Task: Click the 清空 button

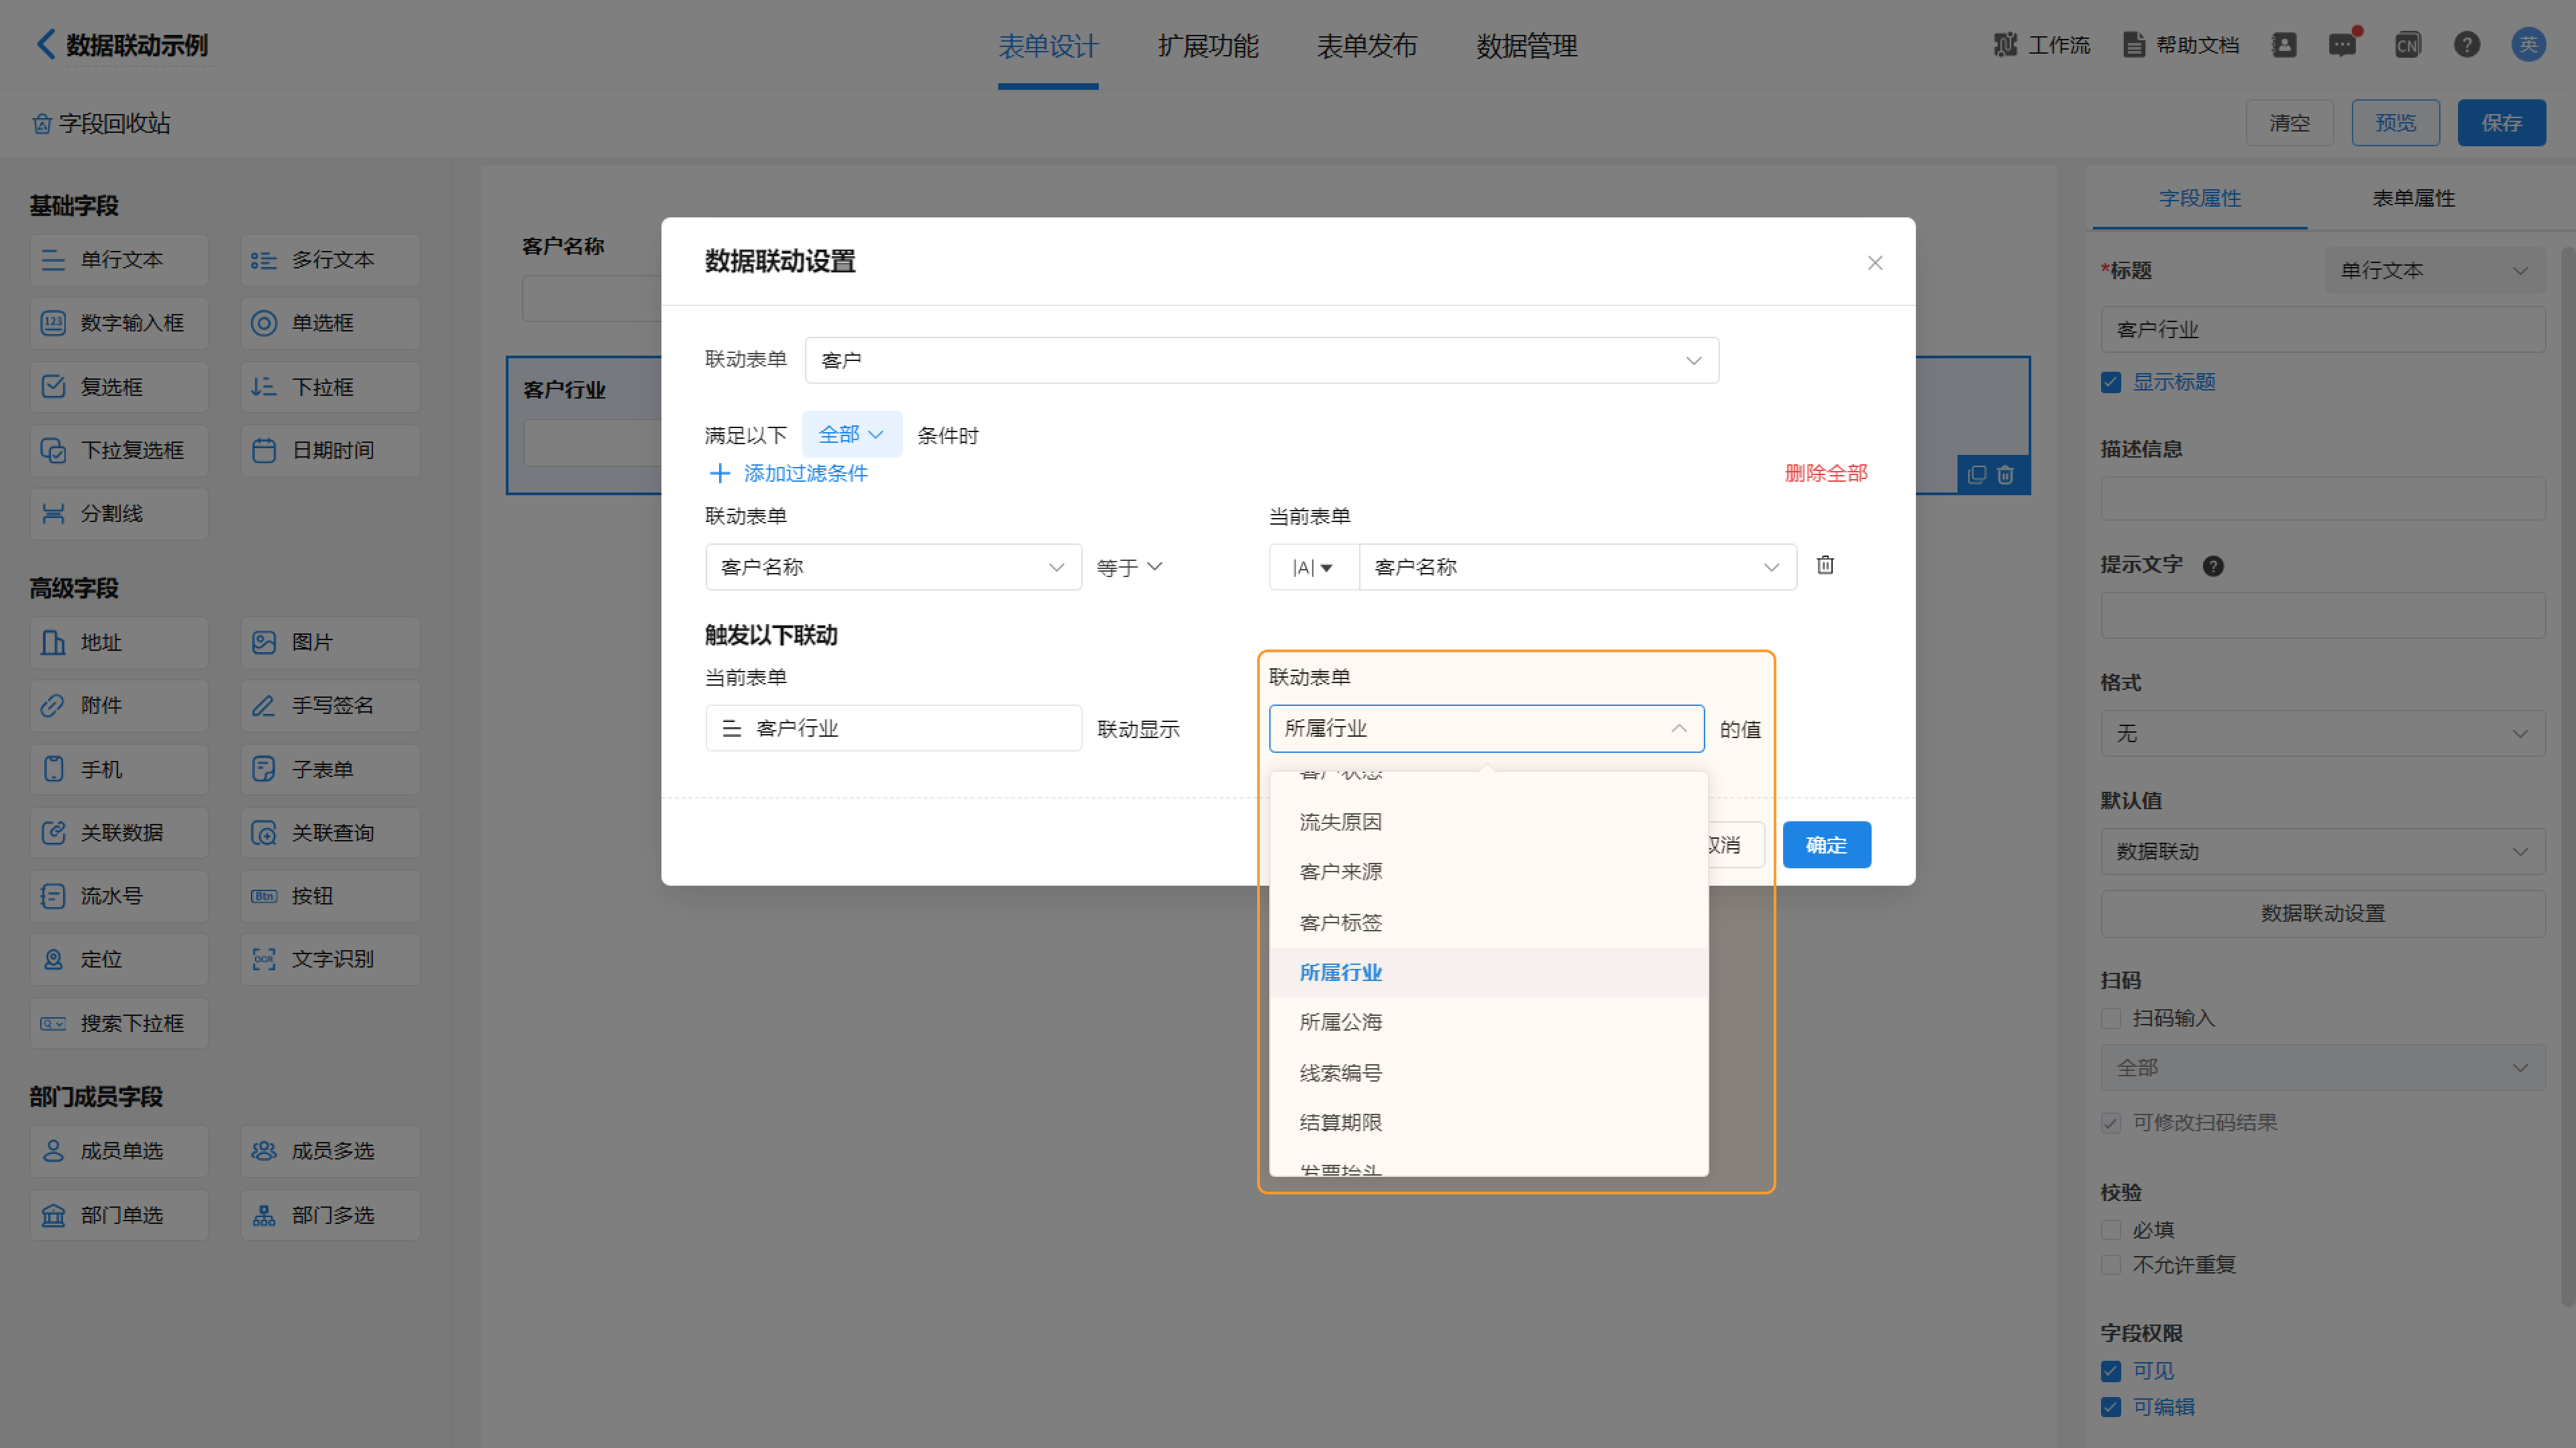Action: tap(2289, 123)
